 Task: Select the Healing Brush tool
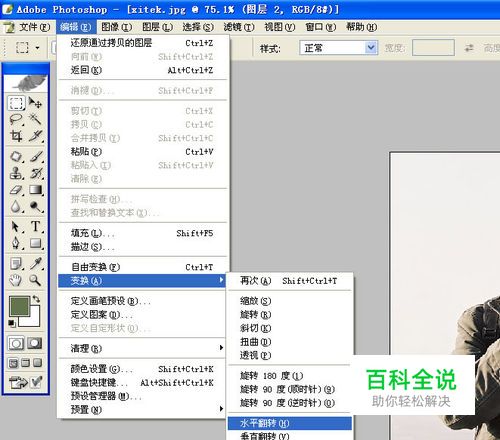point(16,156)
